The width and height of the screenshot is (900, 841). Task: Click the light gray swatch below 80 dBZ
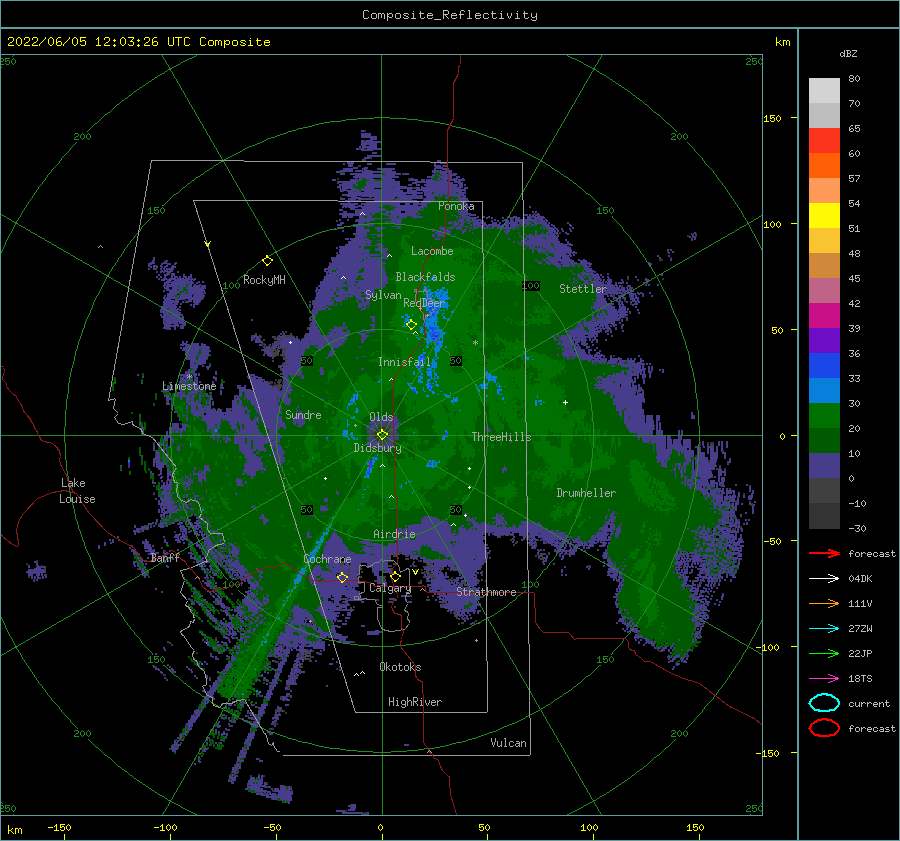[x=824, y=91]
